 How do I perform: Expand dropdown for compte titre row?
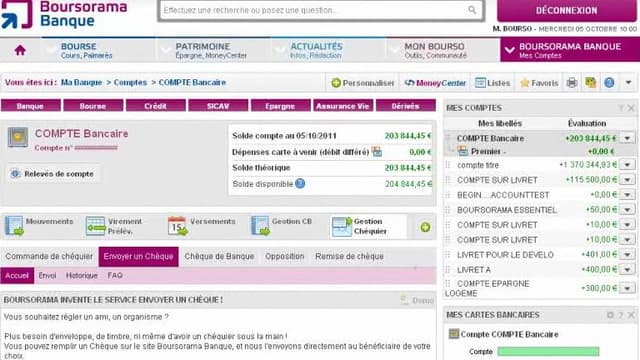pos(627,165)
